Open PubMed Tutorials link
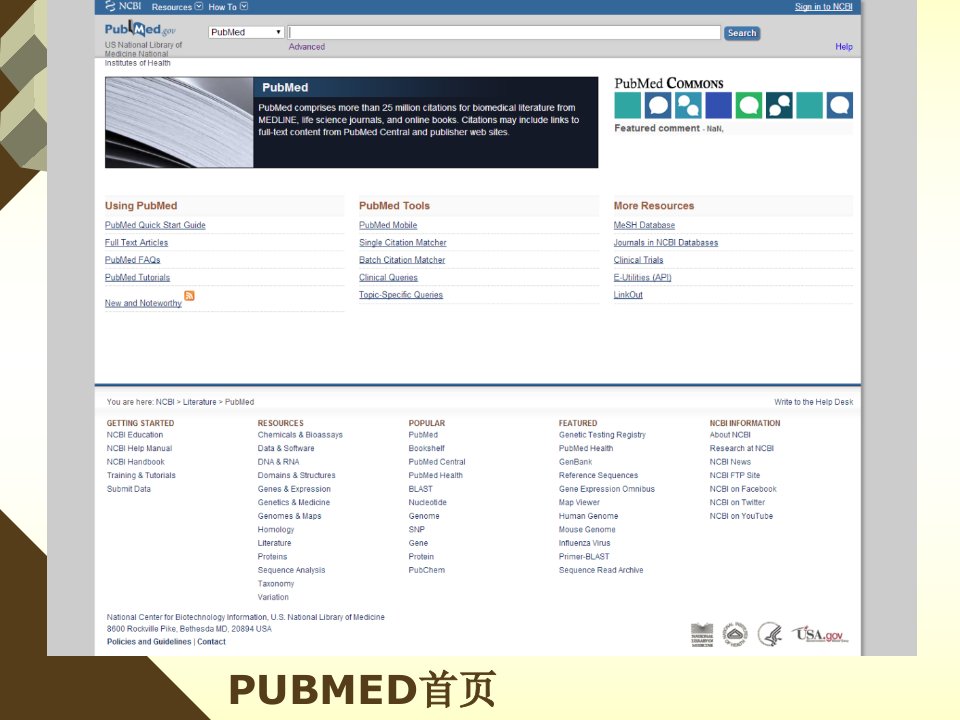Screen dimensions: 960x720 click(x=137, y=277)
